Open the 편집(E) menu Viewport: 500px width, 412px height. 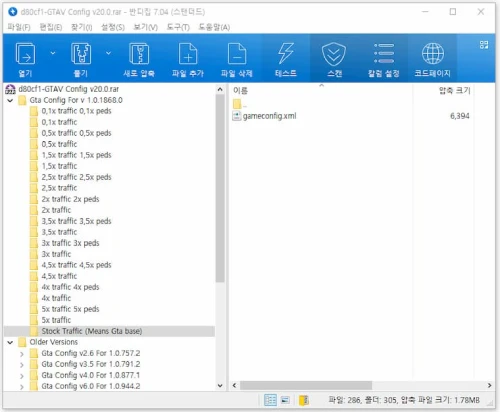click(x=51, y=27)
